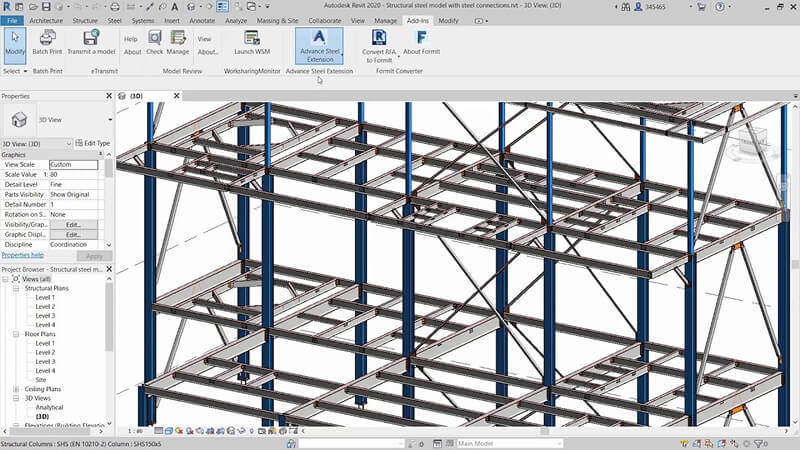The image size is (800, 450).
Task: Select Text tool A in quick access toolbar
Action: click(175, 7)
